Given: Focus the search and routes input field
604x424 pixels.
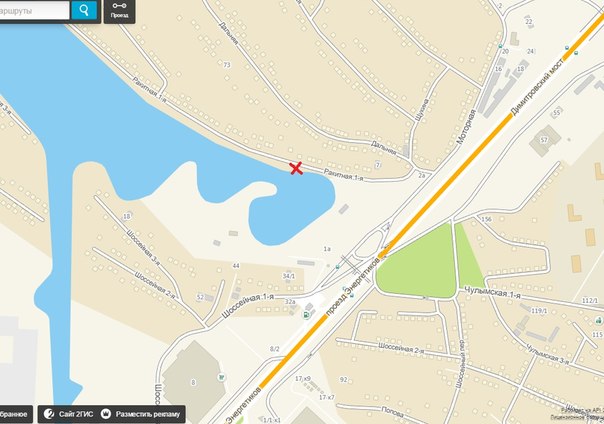Looking at the screenshot, I should click(x=34, y=10).
